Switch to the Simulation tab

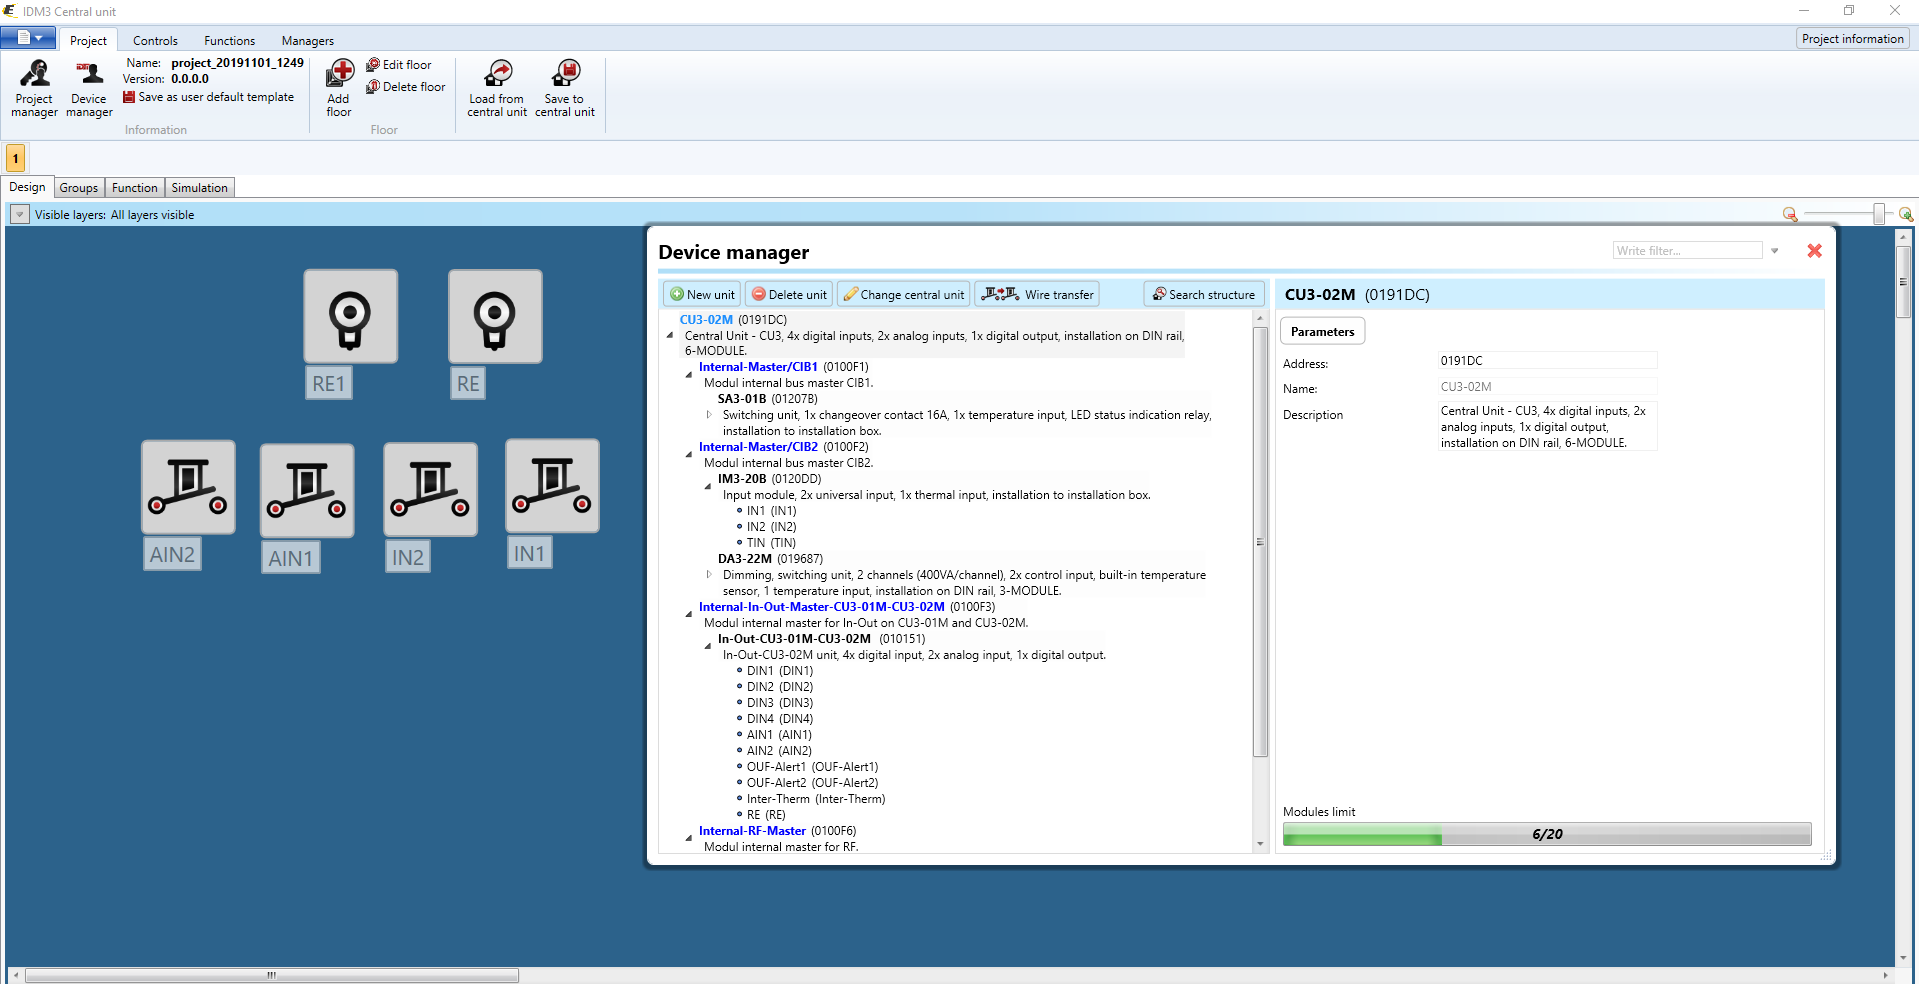coord(199,188)
